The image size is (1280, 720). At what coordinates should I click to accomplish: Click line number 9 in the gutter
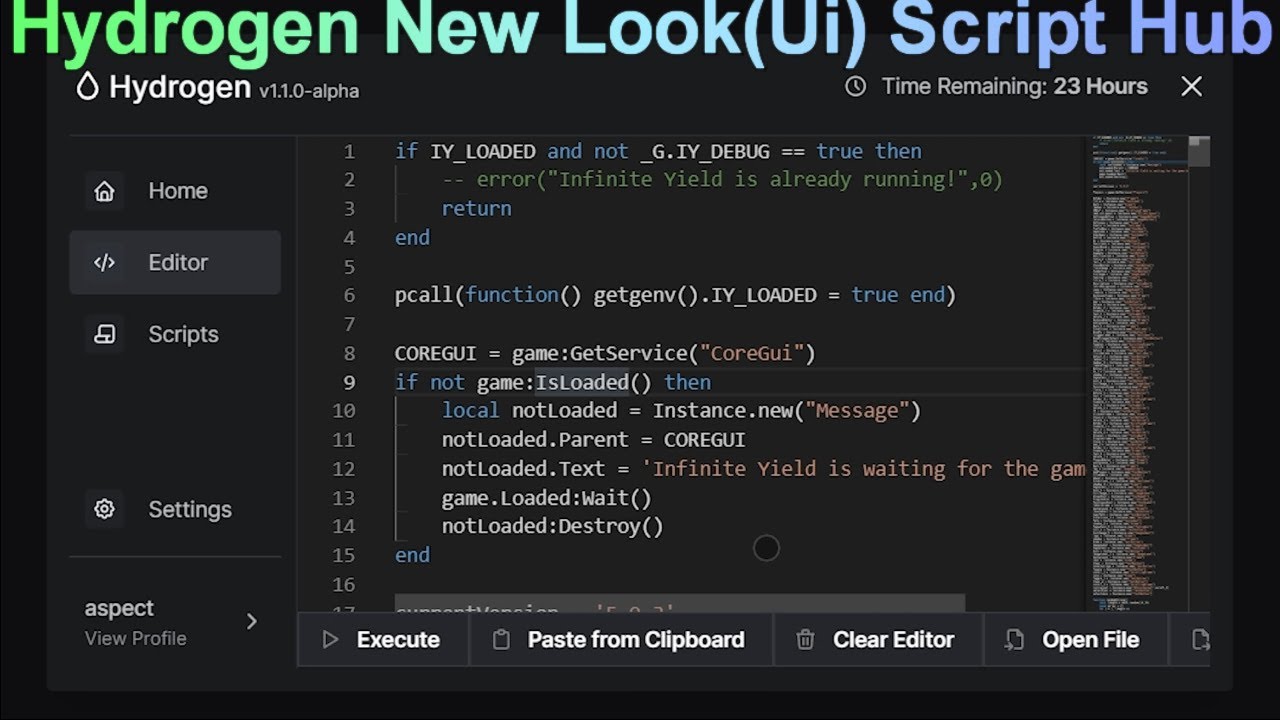349,382
